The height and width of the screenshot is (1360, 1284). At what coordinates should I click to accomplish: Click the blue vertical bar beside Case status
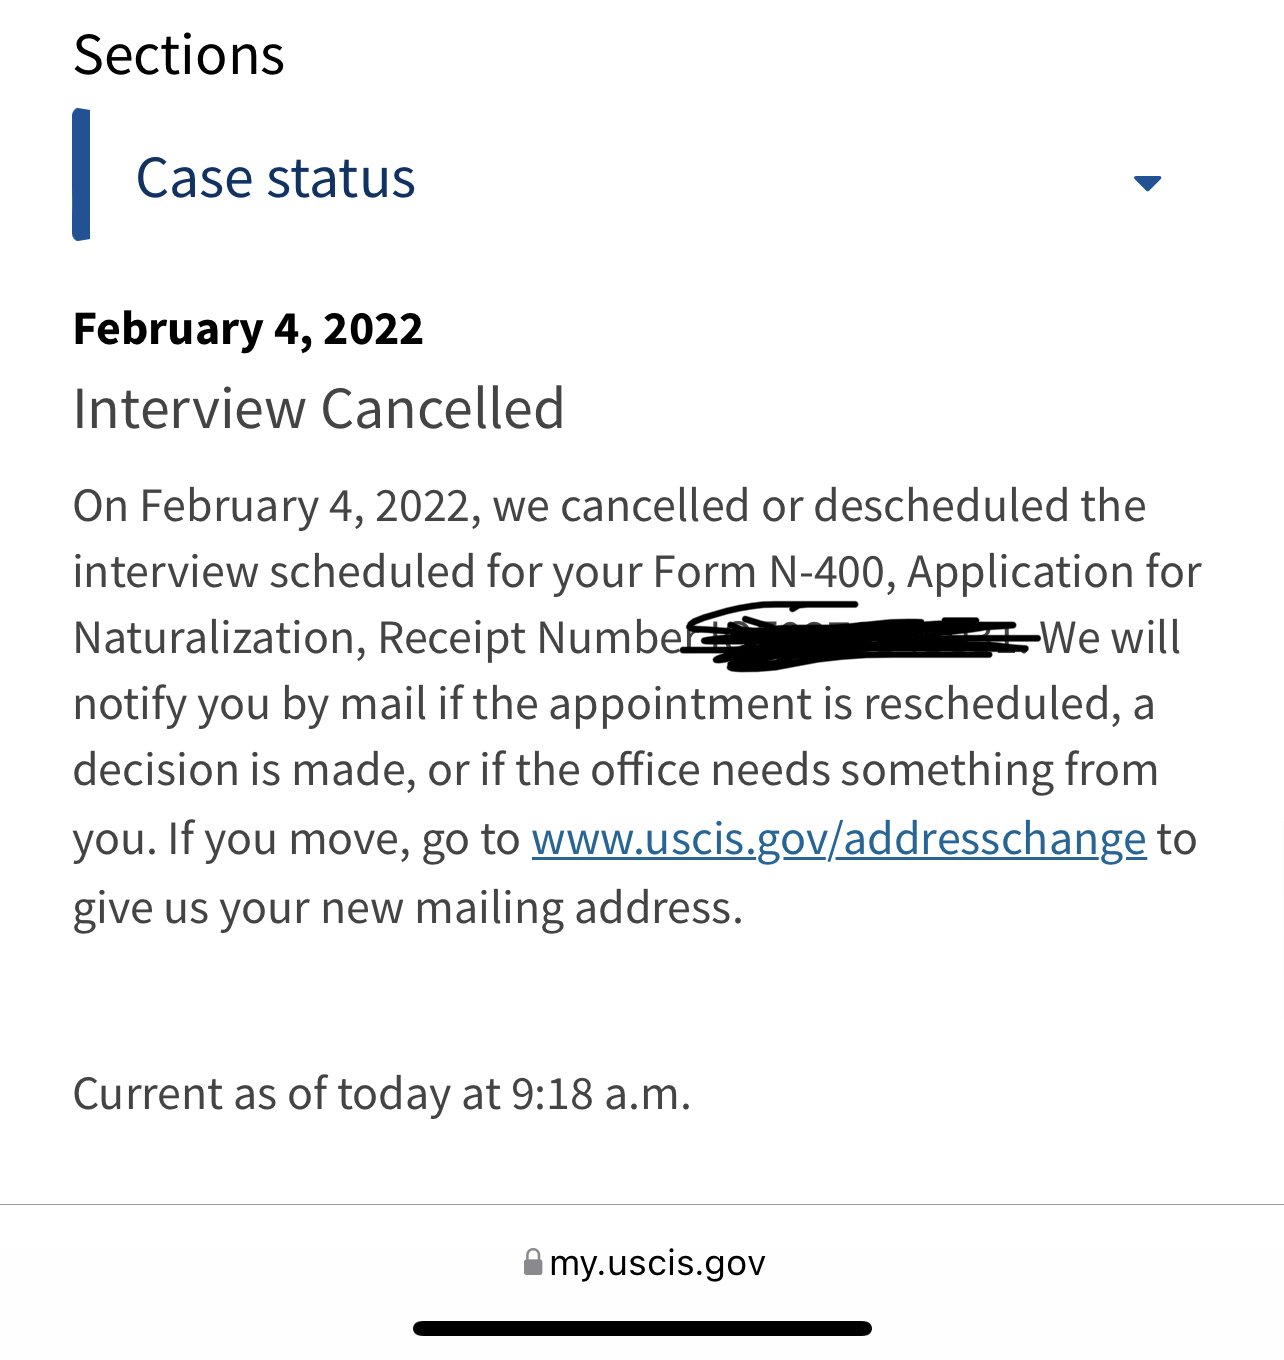click(81, 175)
